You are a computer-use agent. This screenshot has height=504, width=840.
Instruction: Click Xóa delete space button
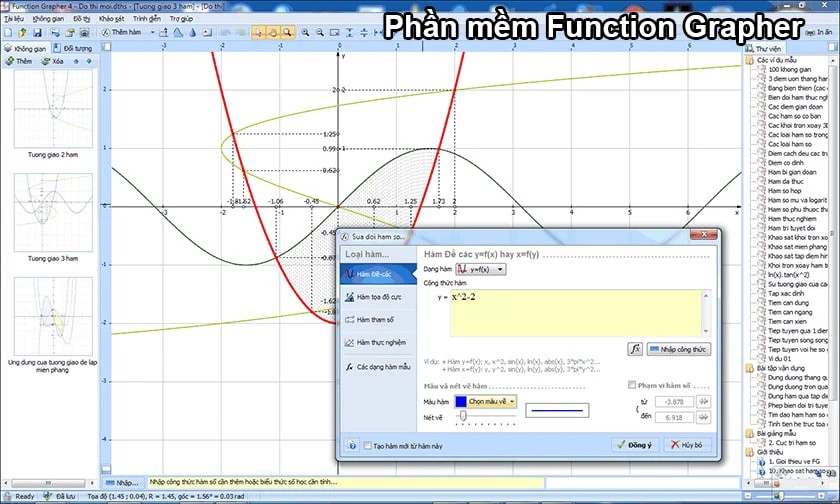pos(52,61)
